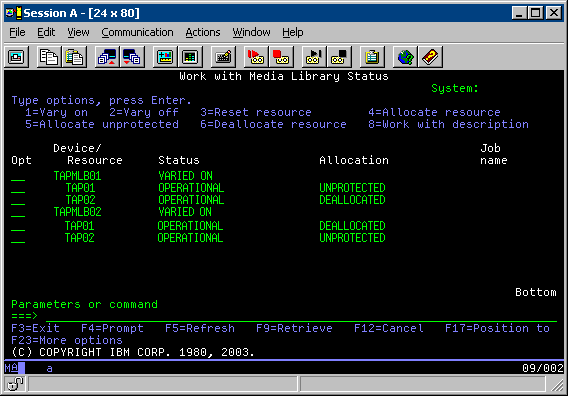Click the 3=Reset resource option text

(256, 112)
